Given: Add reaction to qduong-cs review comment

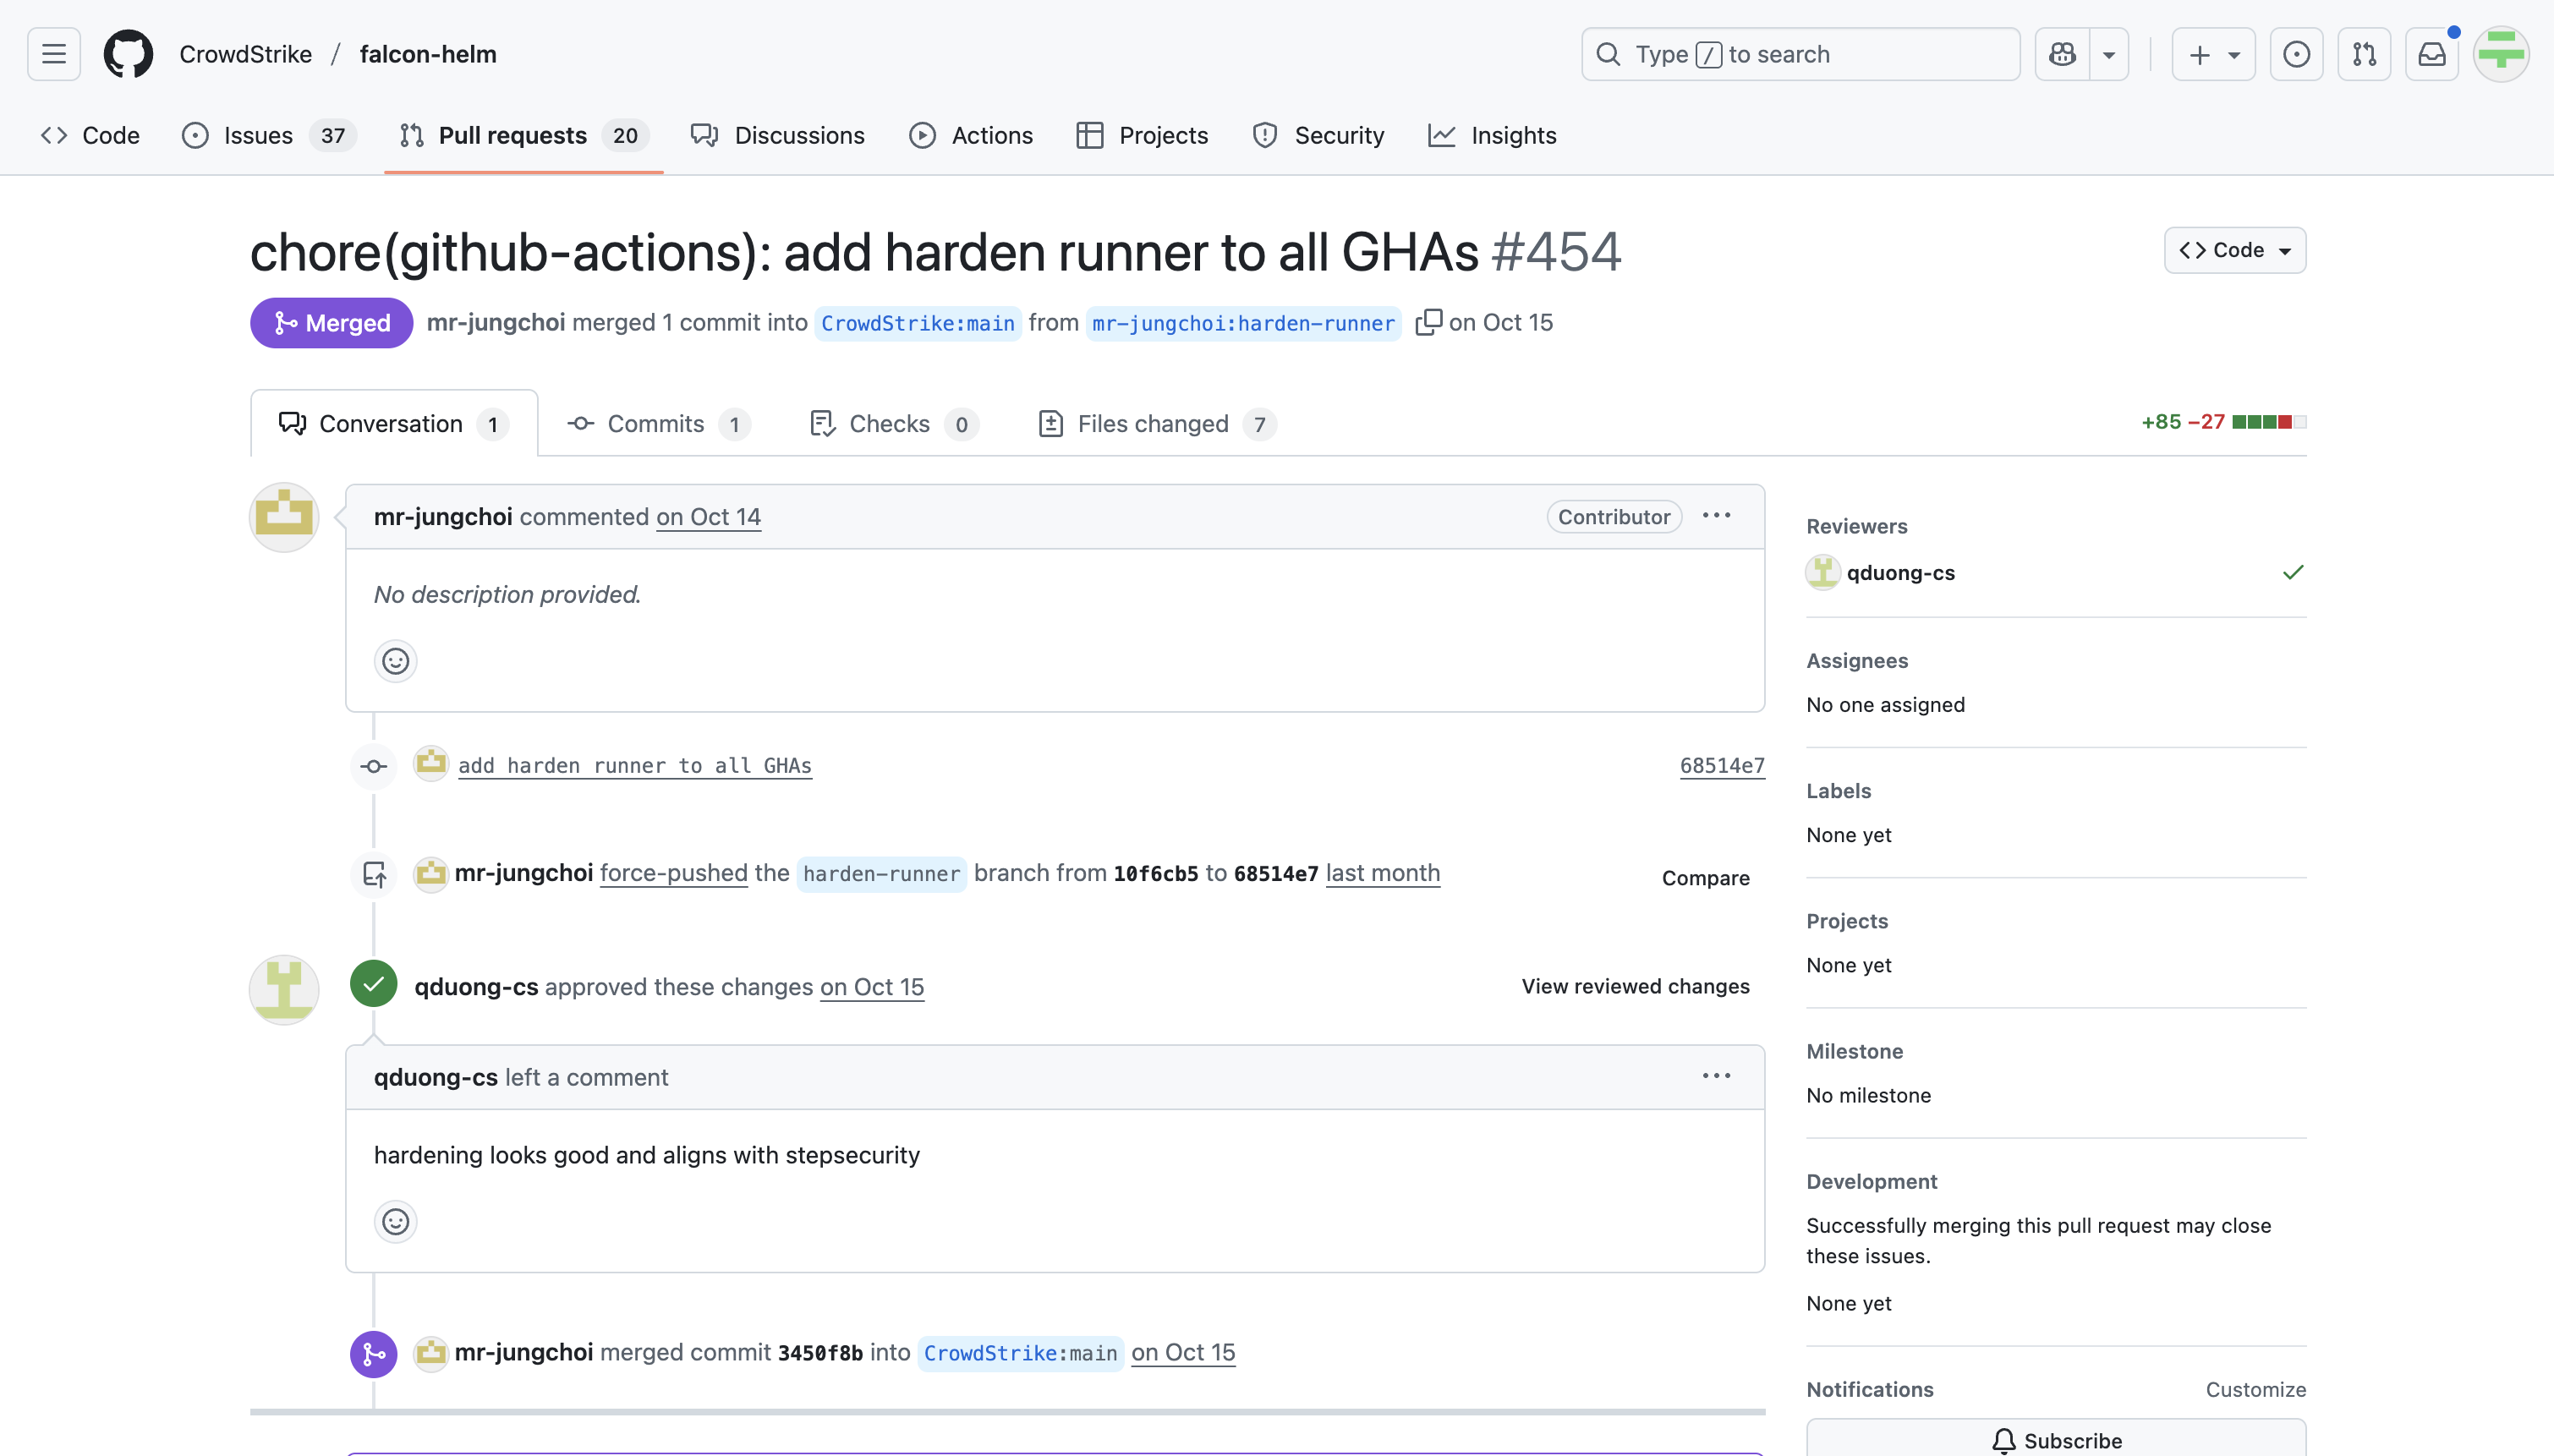Looking at the screenshot, I should (395, 1221).
